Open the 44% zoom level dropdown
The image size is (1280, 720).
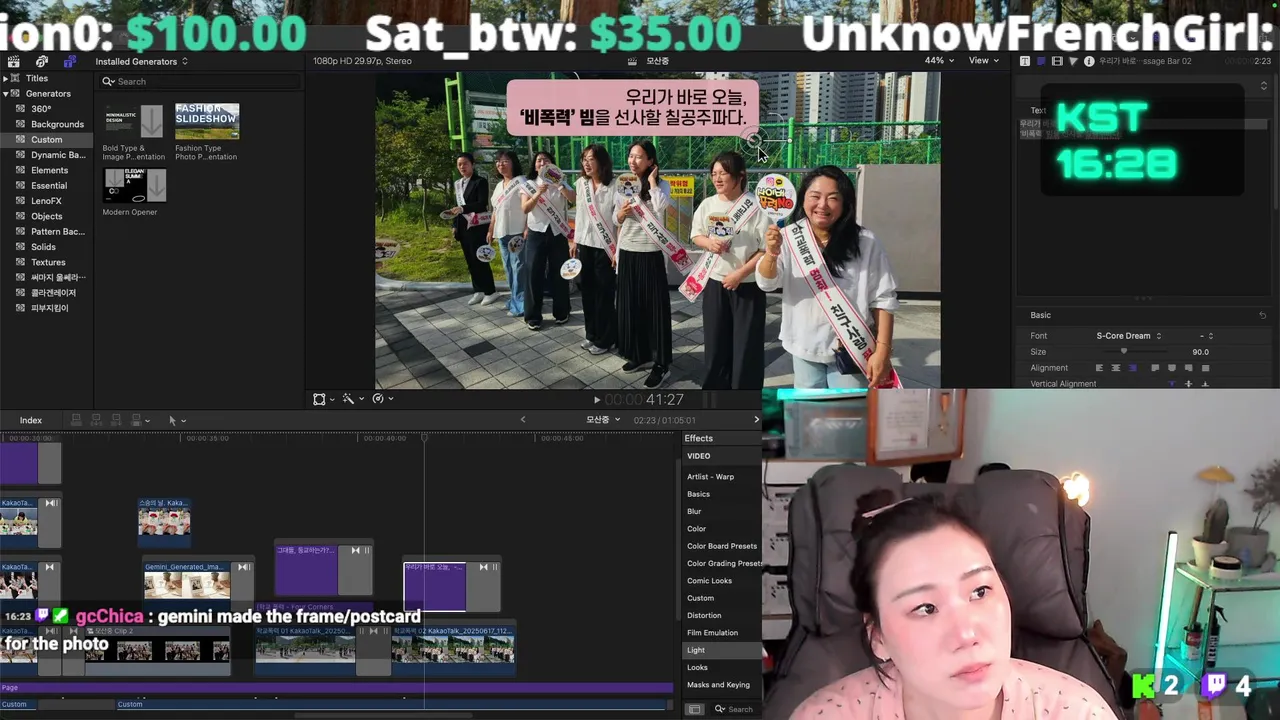pos(938,60)
